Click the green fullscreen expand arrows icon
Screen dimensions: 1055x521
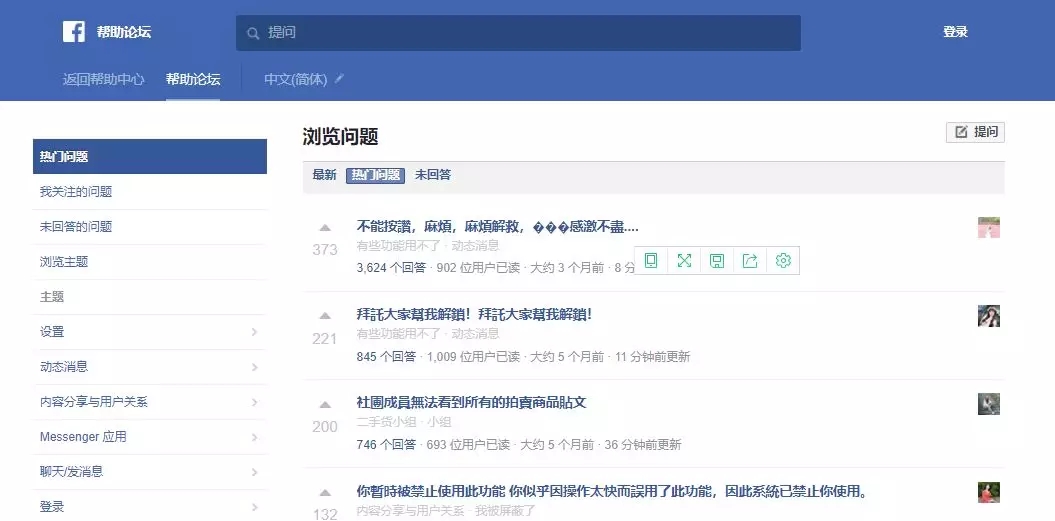[684, 260]
